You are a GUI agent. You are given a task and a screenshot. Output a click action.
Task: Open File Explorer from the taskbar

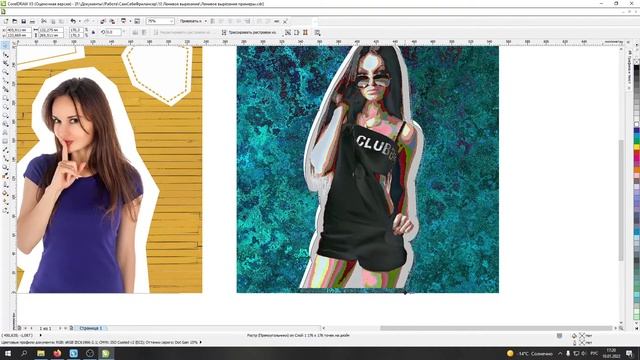pyautogui.click(x=41, y=353)
